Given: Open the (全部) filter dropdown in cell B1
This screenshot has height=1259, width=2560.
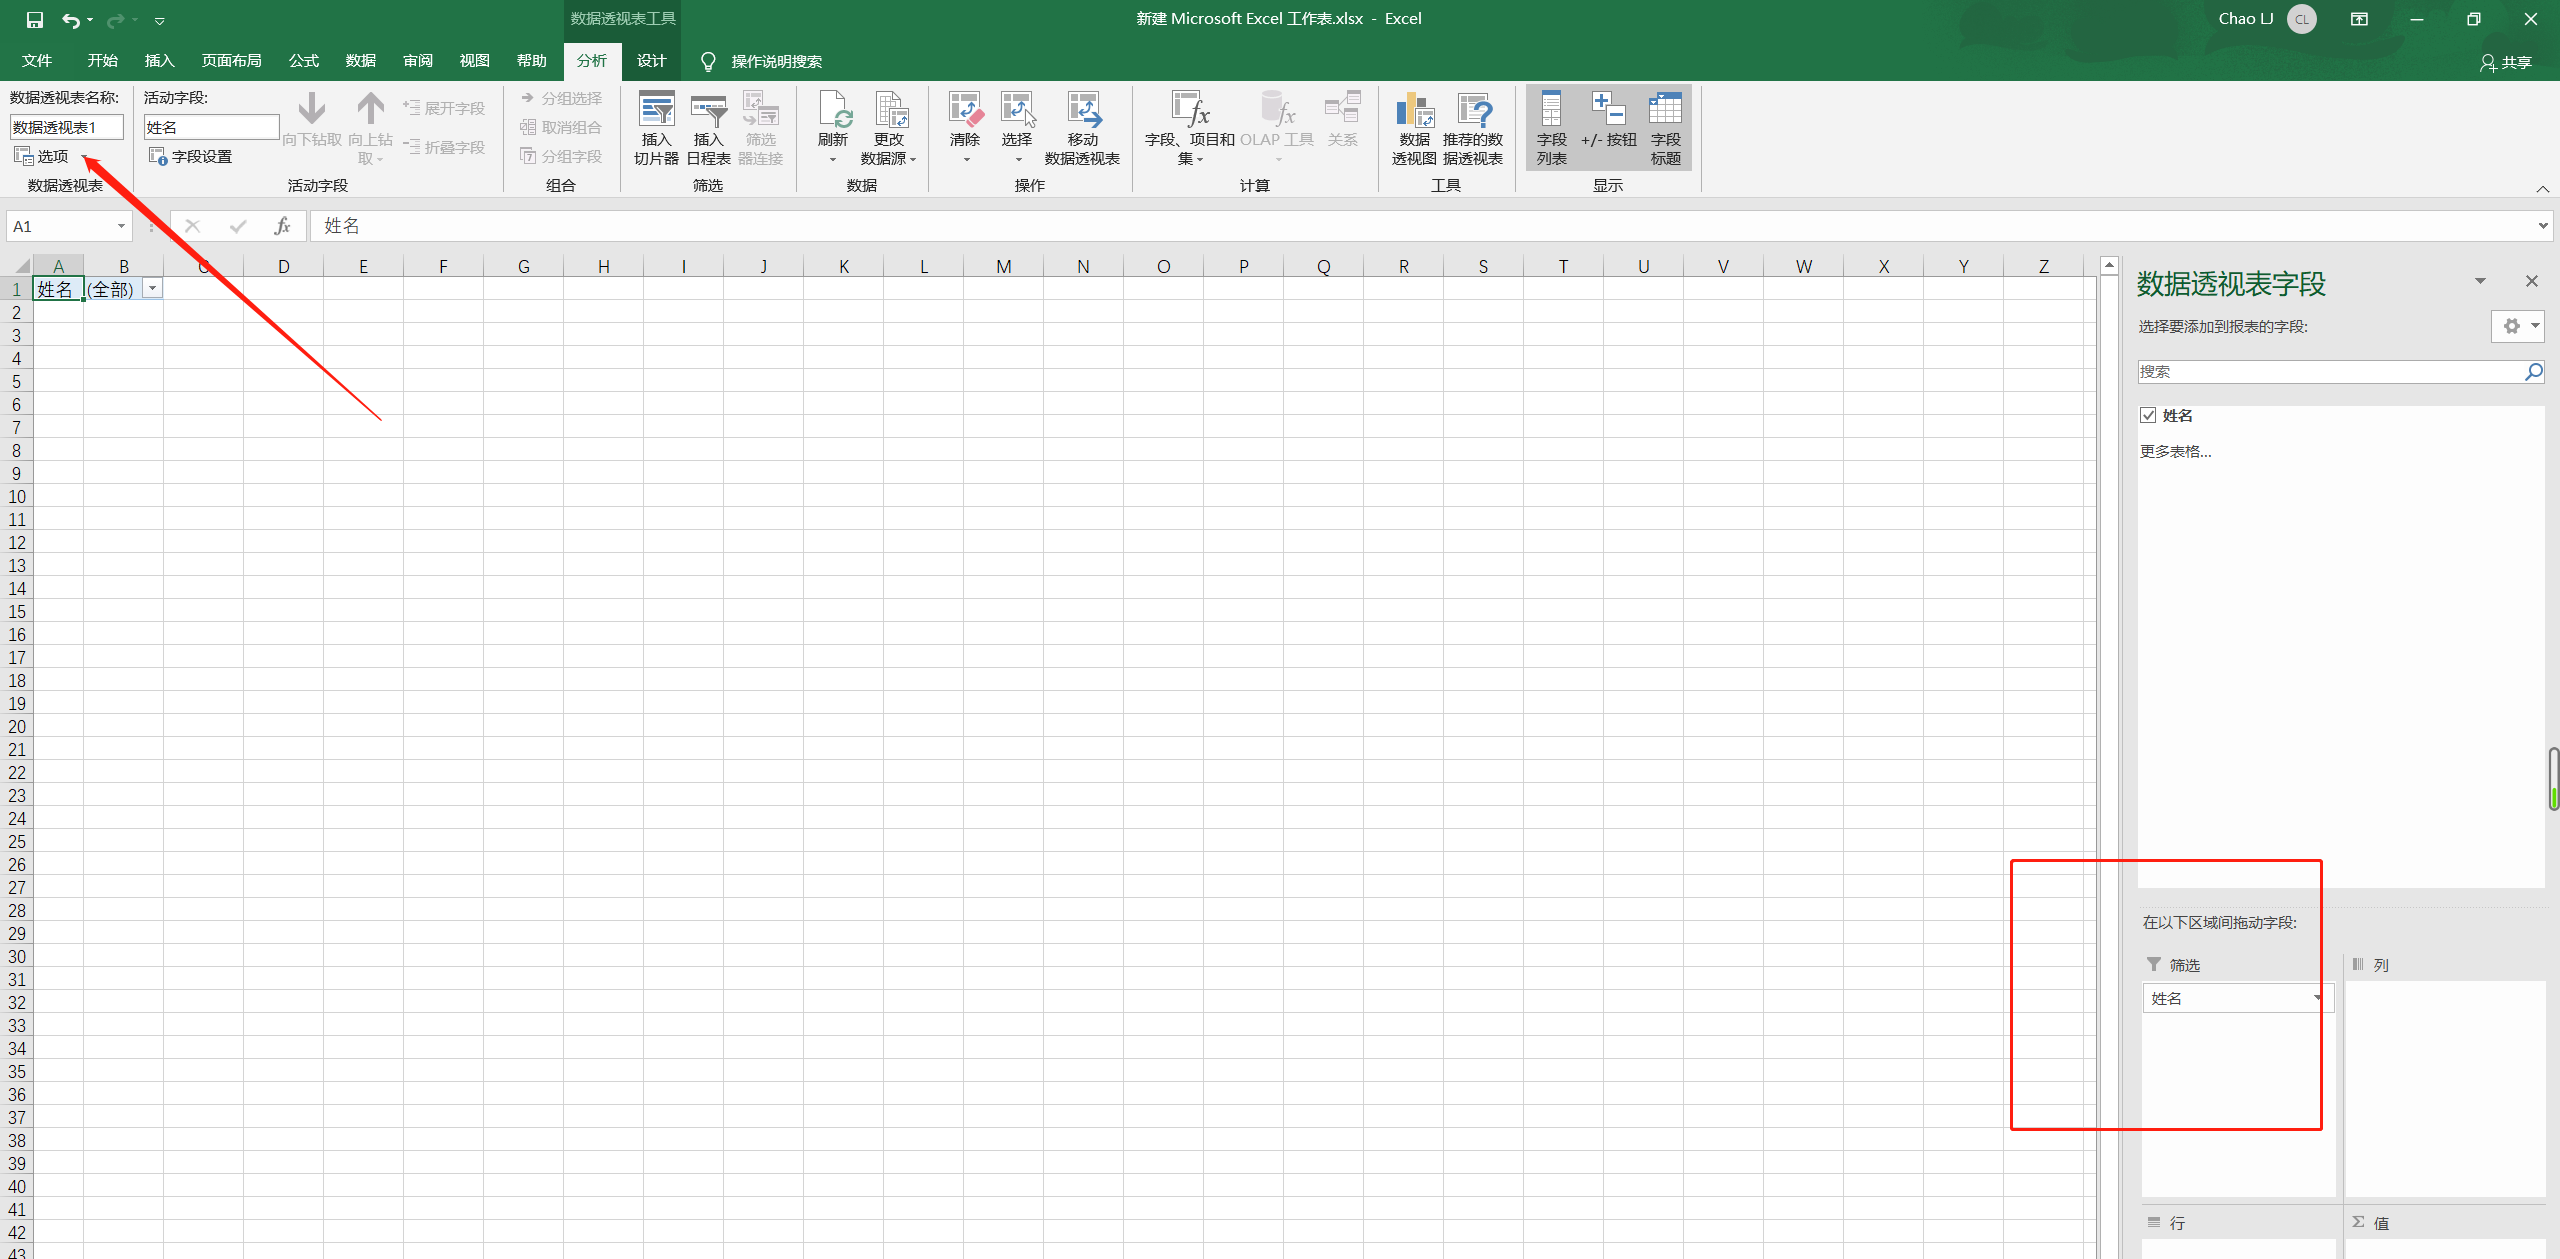Looking at the screenshot, I should (152, 289).
